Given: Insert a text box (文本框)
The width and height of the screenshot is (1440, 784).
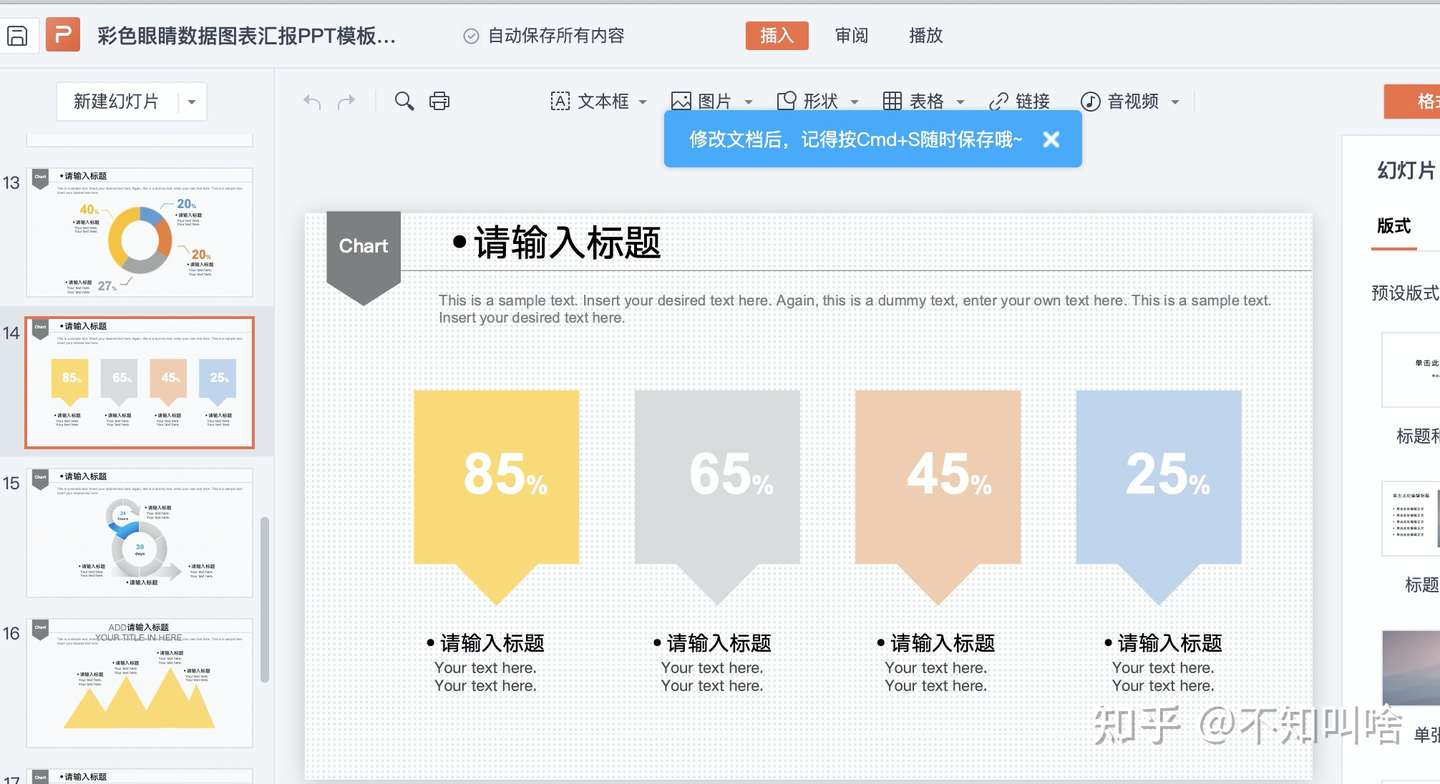Looking at the screenshot, I should (590, 101).
